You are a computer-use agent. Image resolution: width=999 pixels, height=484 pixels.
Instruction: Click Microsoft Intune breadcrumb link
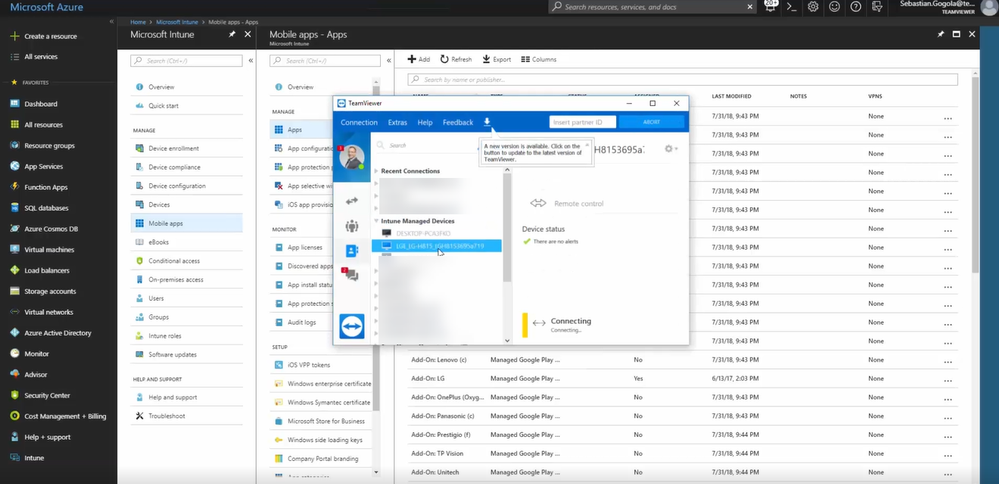177,22
